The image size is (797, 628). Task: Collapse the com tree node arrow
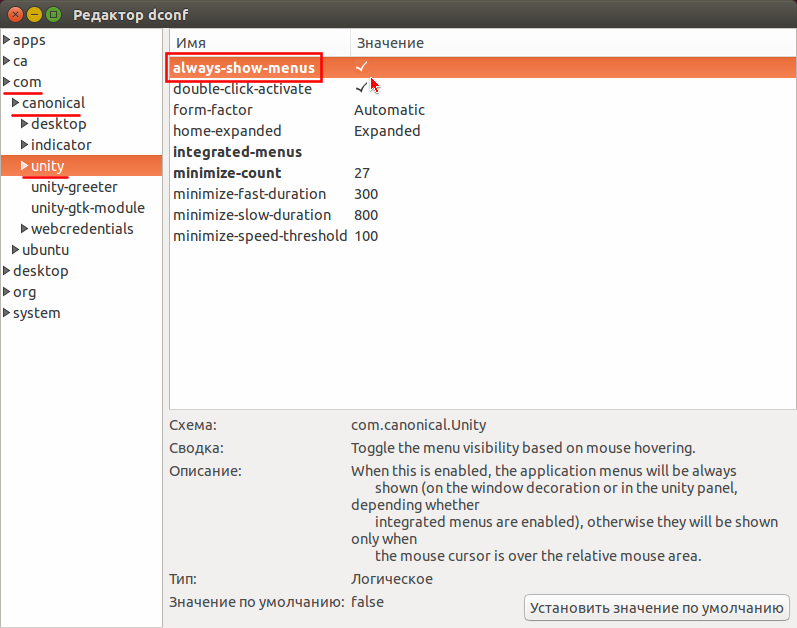(7, 81)
